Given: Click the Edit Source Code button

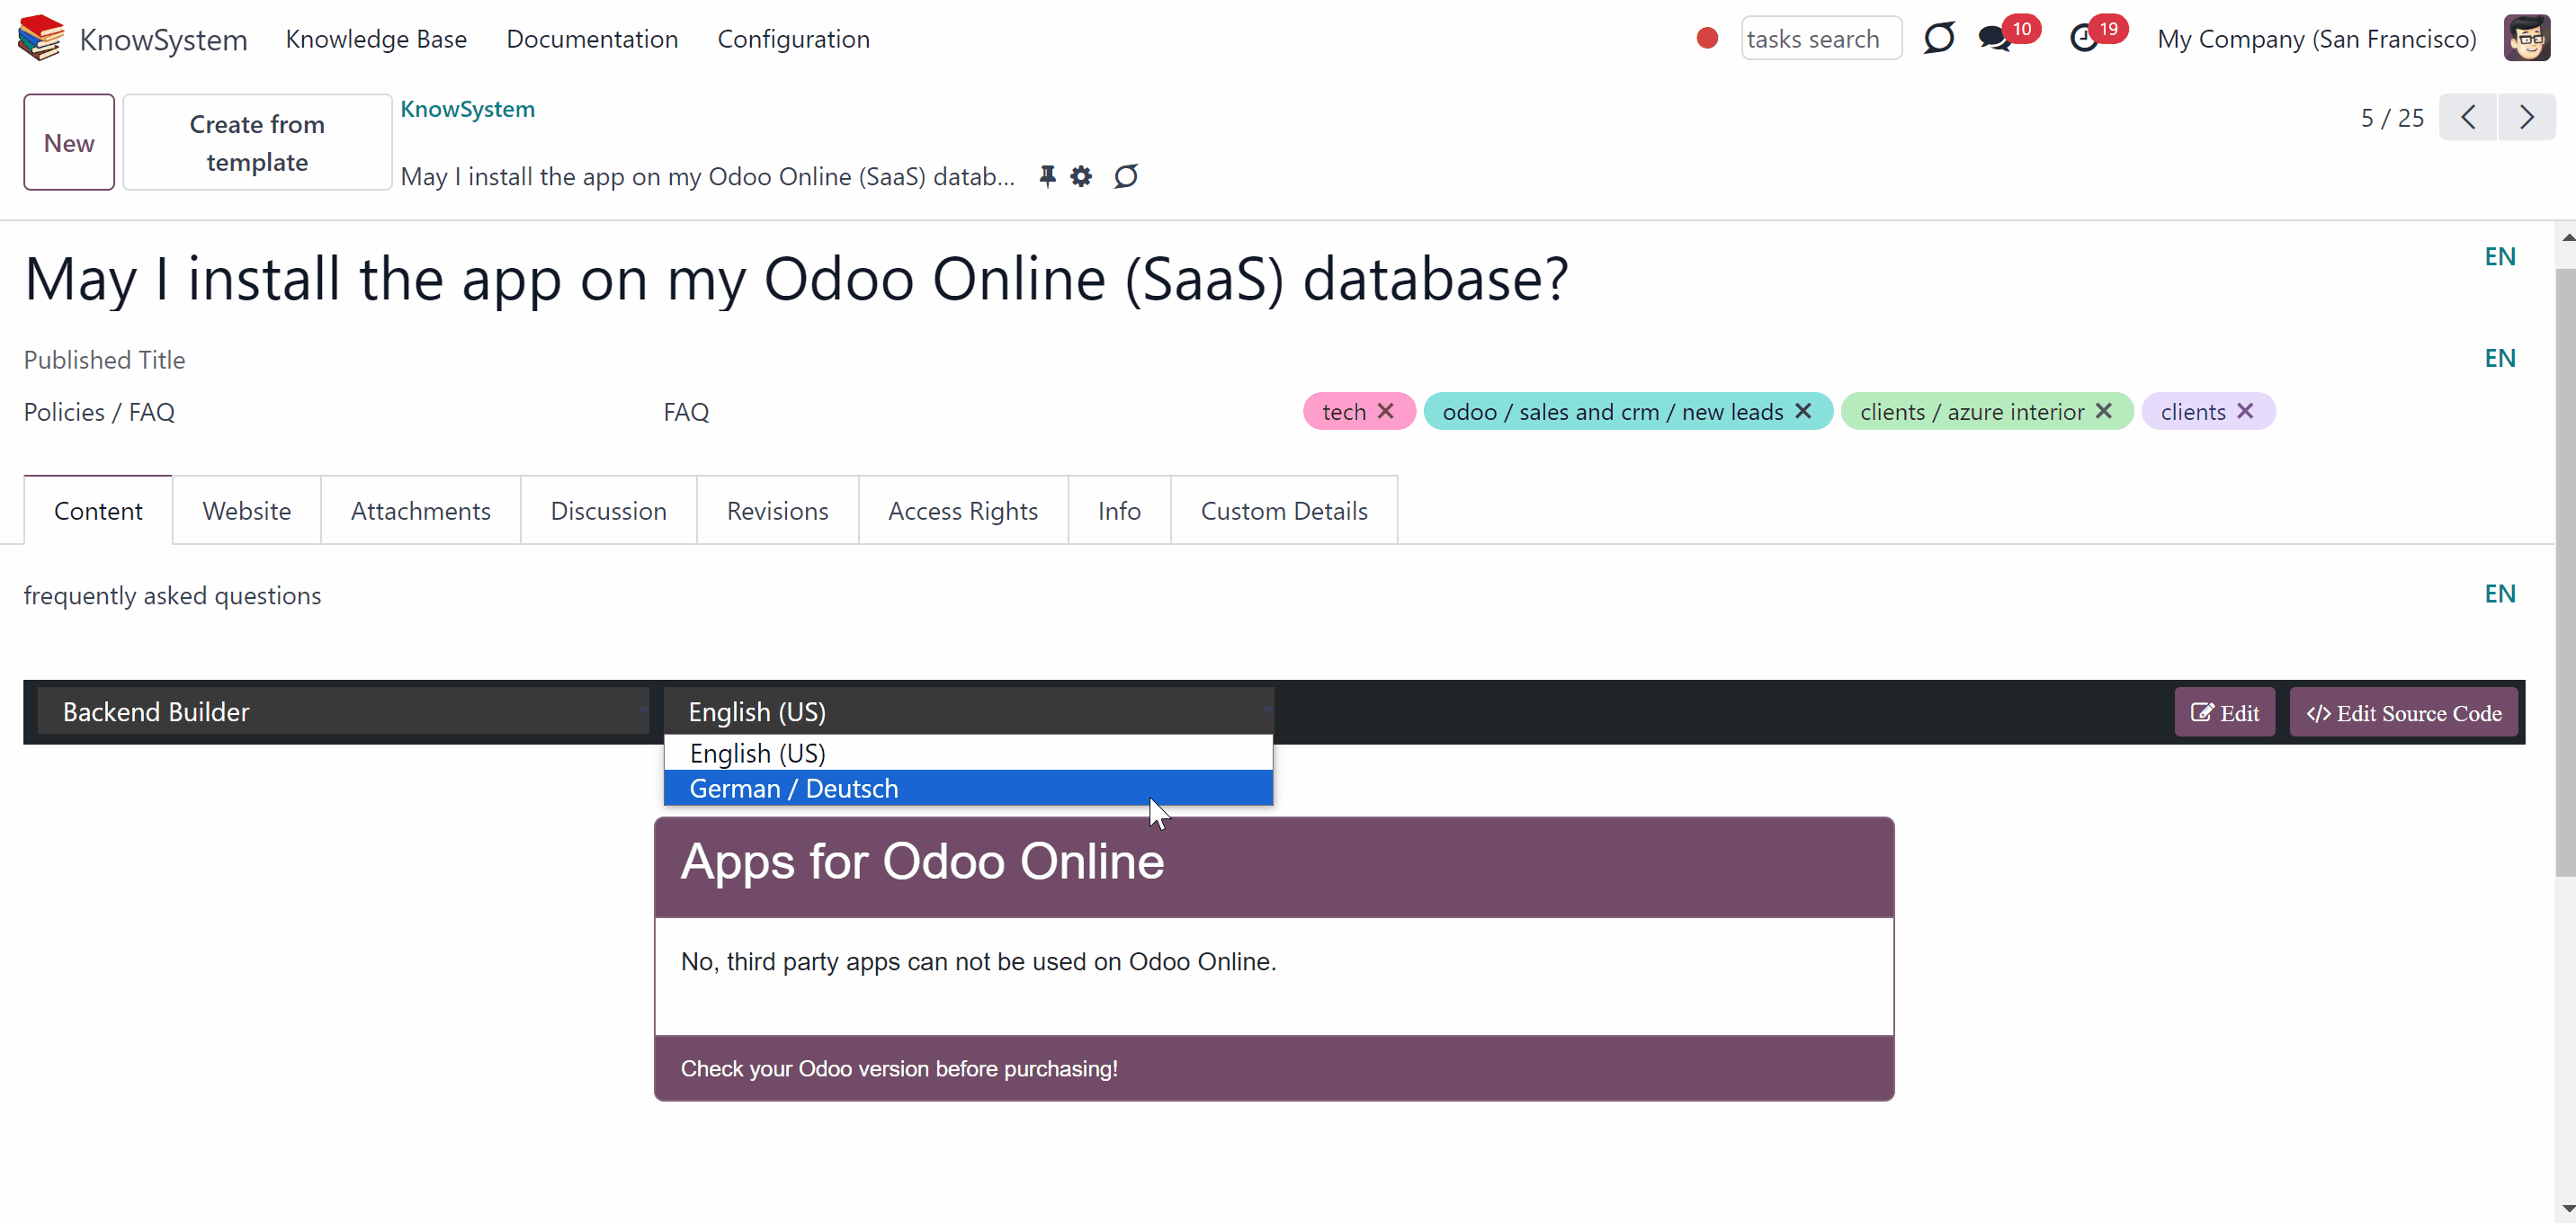Looking at the screenshot, I should click(2403, 712).
